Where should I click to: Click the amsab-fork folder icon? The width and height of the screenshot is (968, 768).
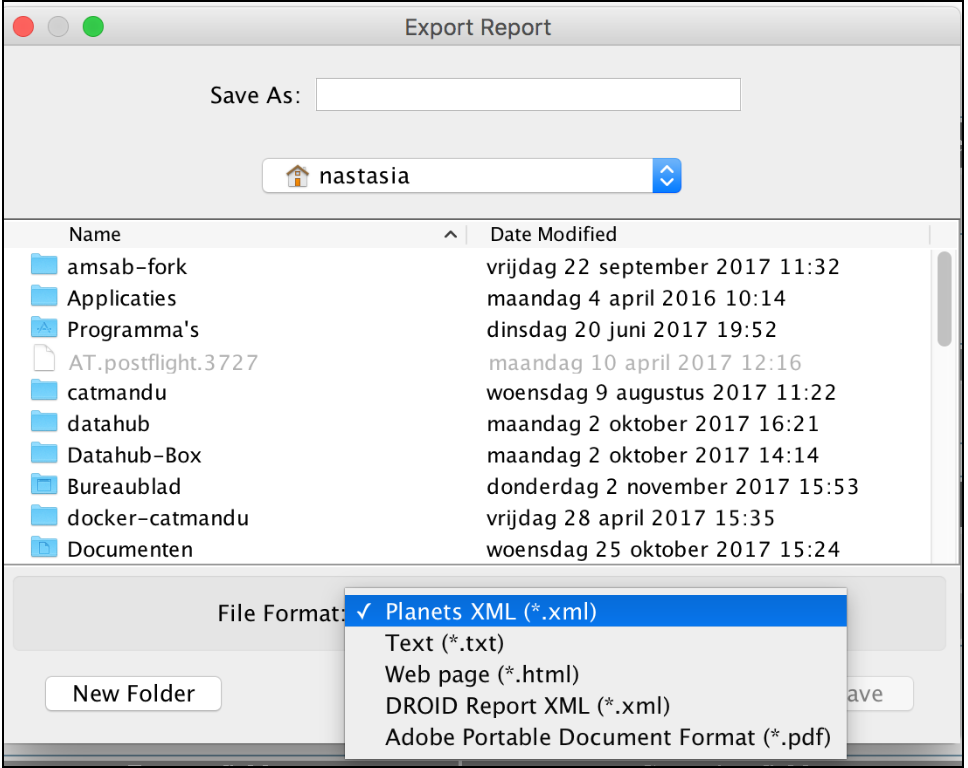coord(44,266)
